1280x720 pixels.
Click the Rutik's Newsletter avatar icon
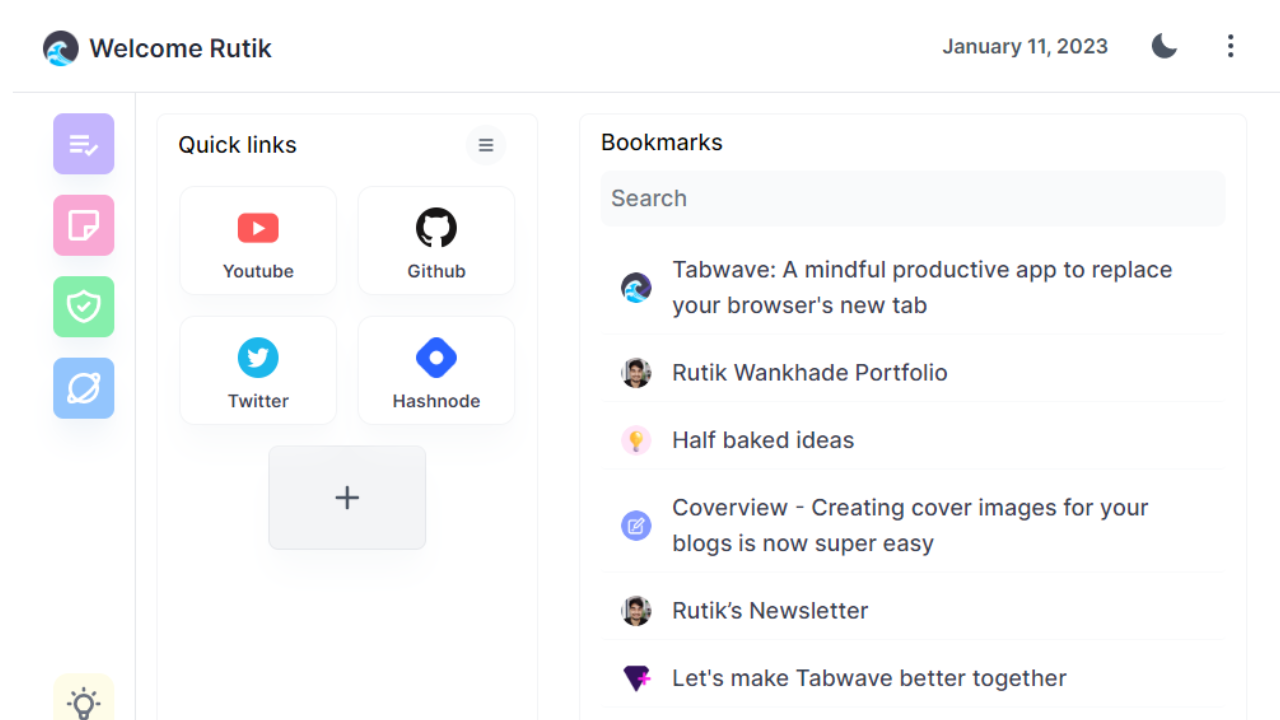[x=636, y=611]
